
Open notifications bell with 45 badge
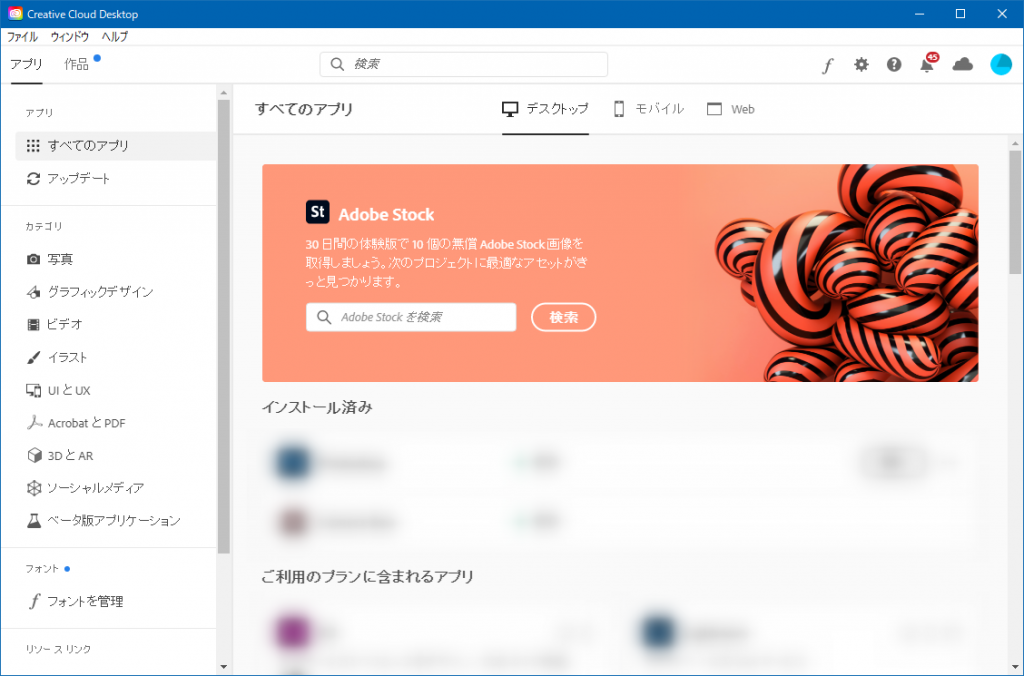coord(928,63)
